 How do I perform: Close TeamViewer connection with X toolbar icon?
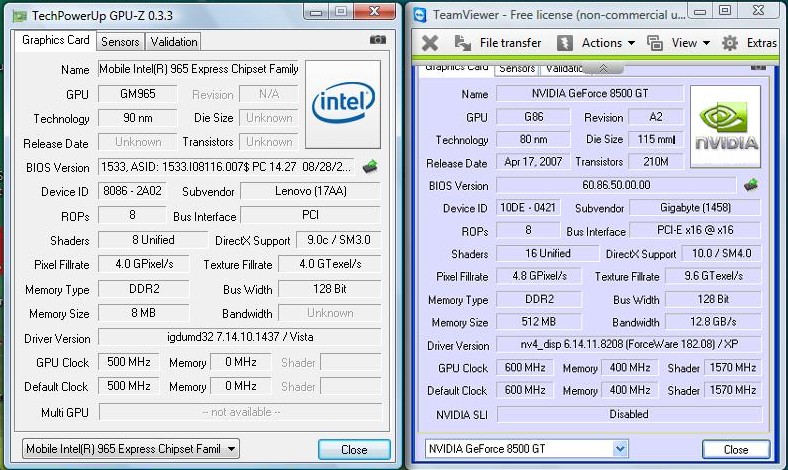tap(430, 43)
